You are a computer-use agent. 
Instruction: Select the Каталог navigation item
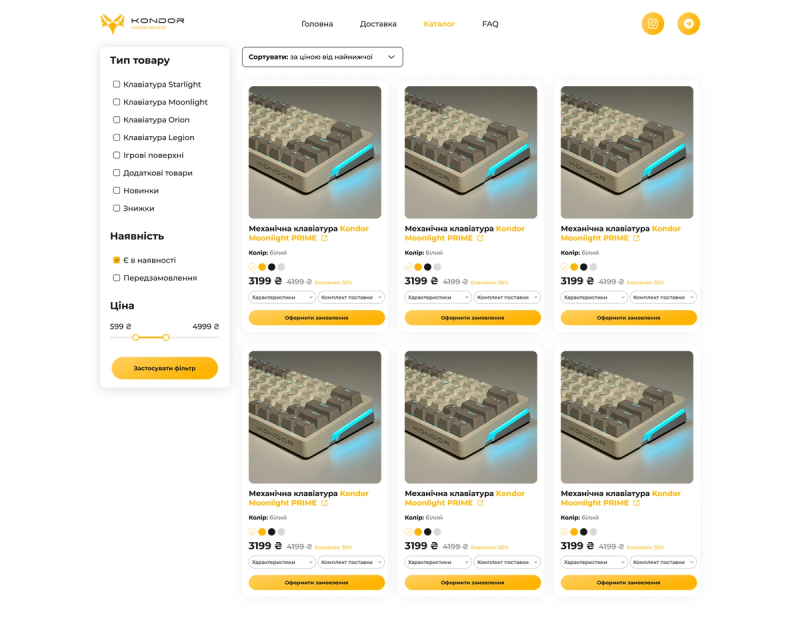click(x=439, y=24)
